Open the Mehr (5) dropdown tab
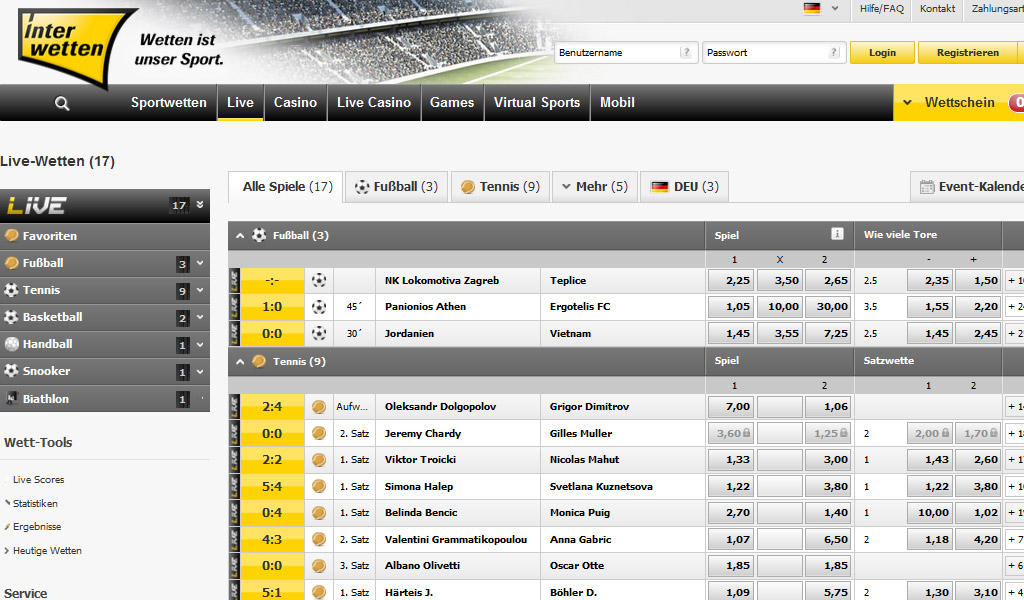This screenshot has width=1024, height=600. coord(595,187)
